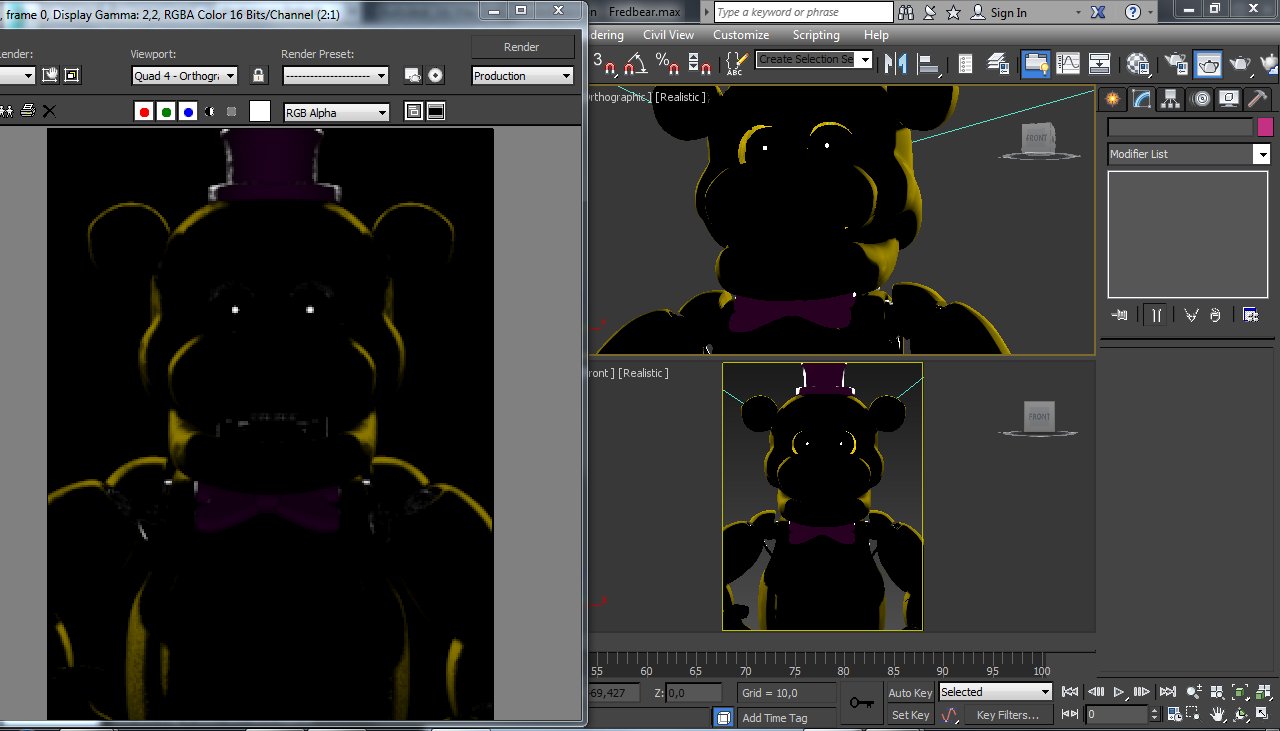
Task: Open the Selected key mode dropdown
Action: pos(995,692)
